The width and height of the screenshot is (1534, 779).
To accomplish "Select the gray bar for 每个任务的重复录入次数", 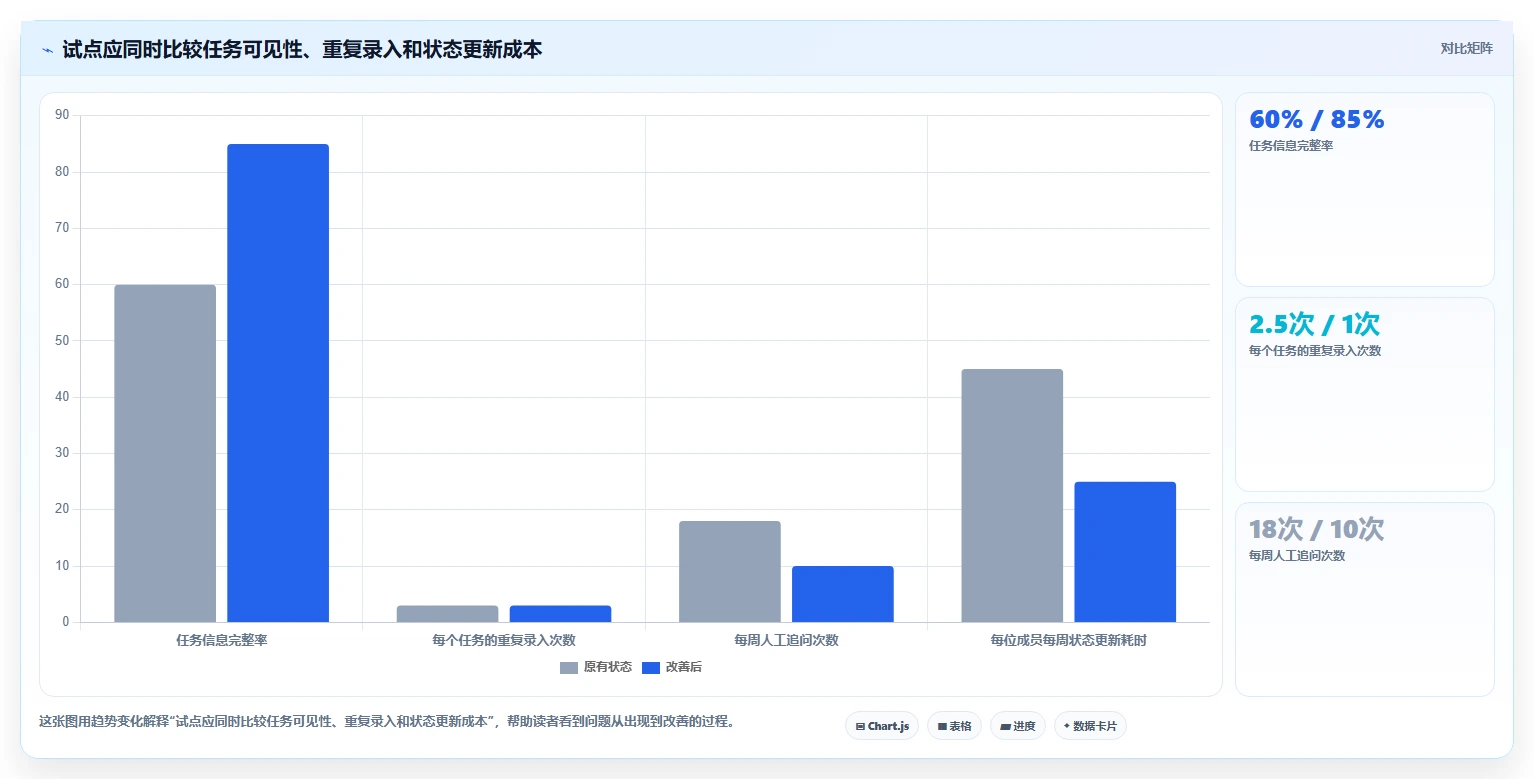I will coord(447,614).
